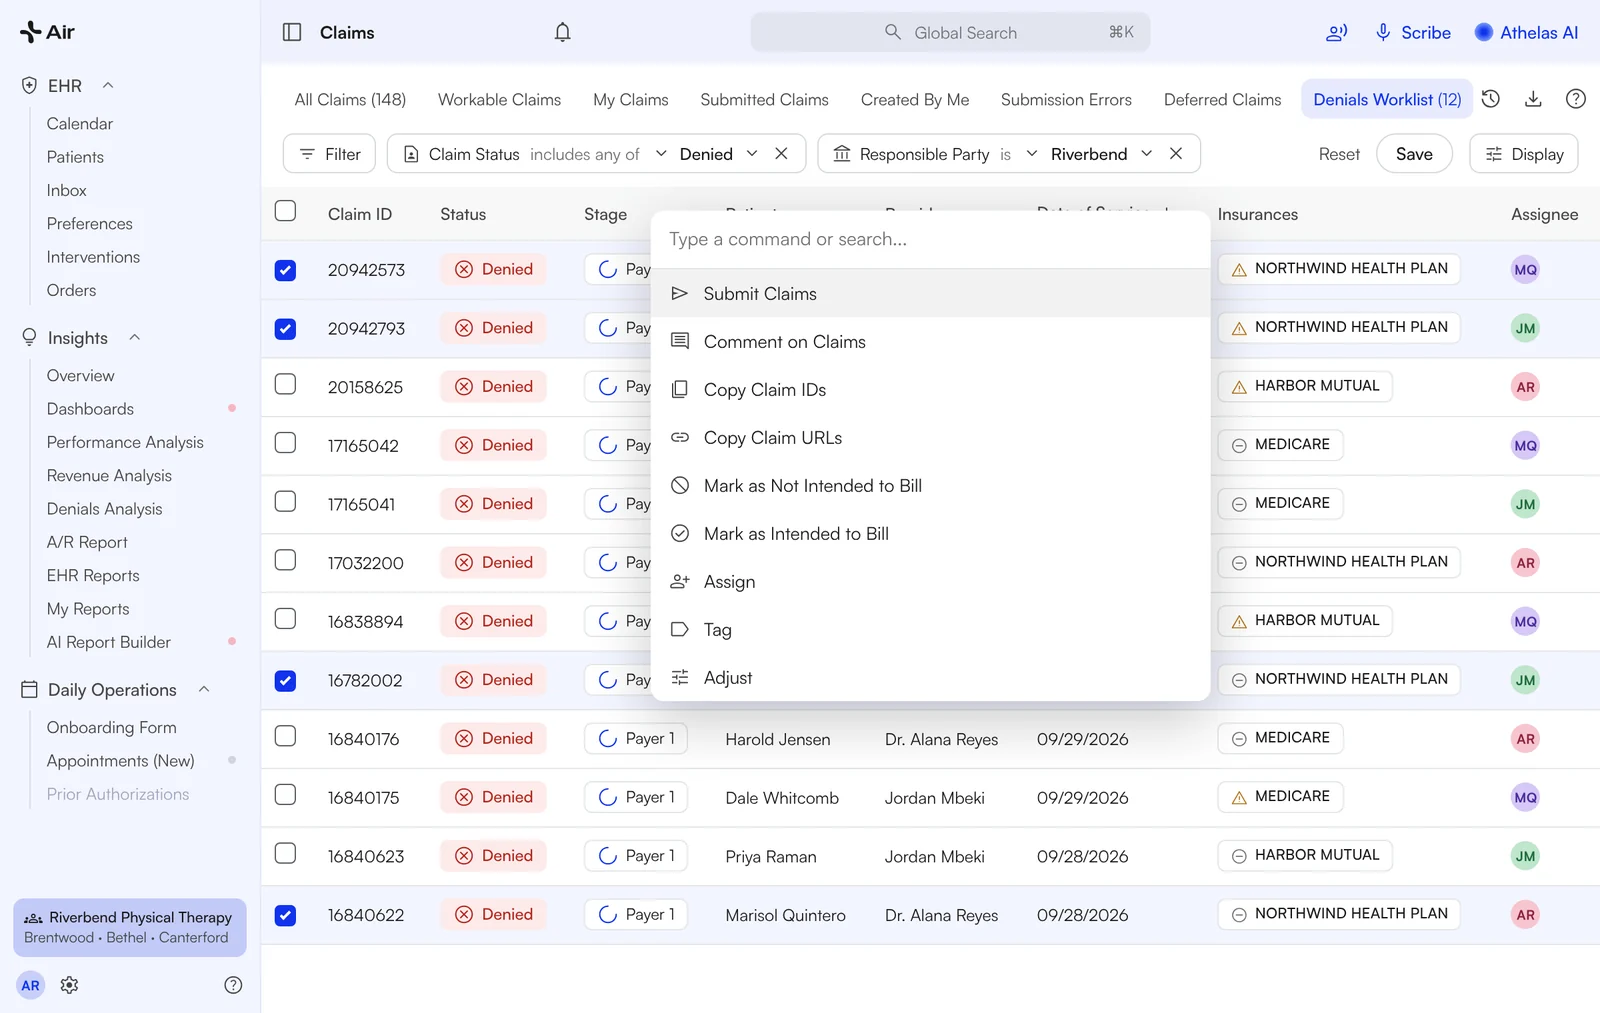Choose Copy Claim IDs command
The height and width of the screenshot is (1013, 1600).
coord(930,390)
